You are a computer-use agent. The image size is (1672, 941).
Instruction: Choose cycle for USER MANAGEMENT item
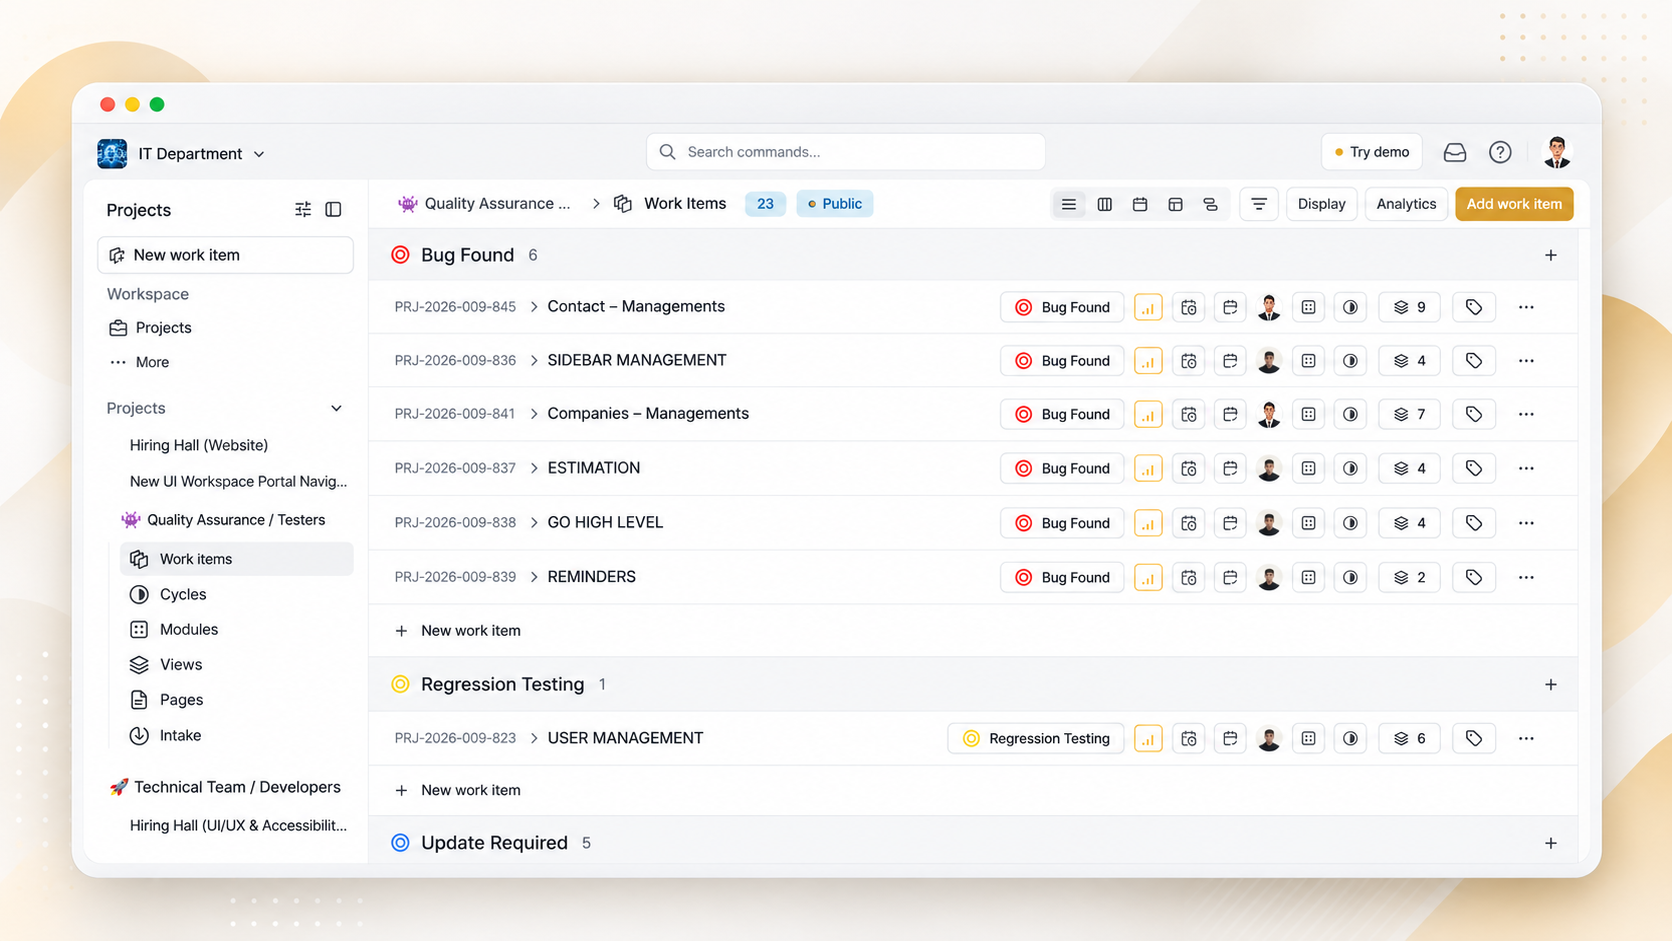click(x=1350, y=738)
